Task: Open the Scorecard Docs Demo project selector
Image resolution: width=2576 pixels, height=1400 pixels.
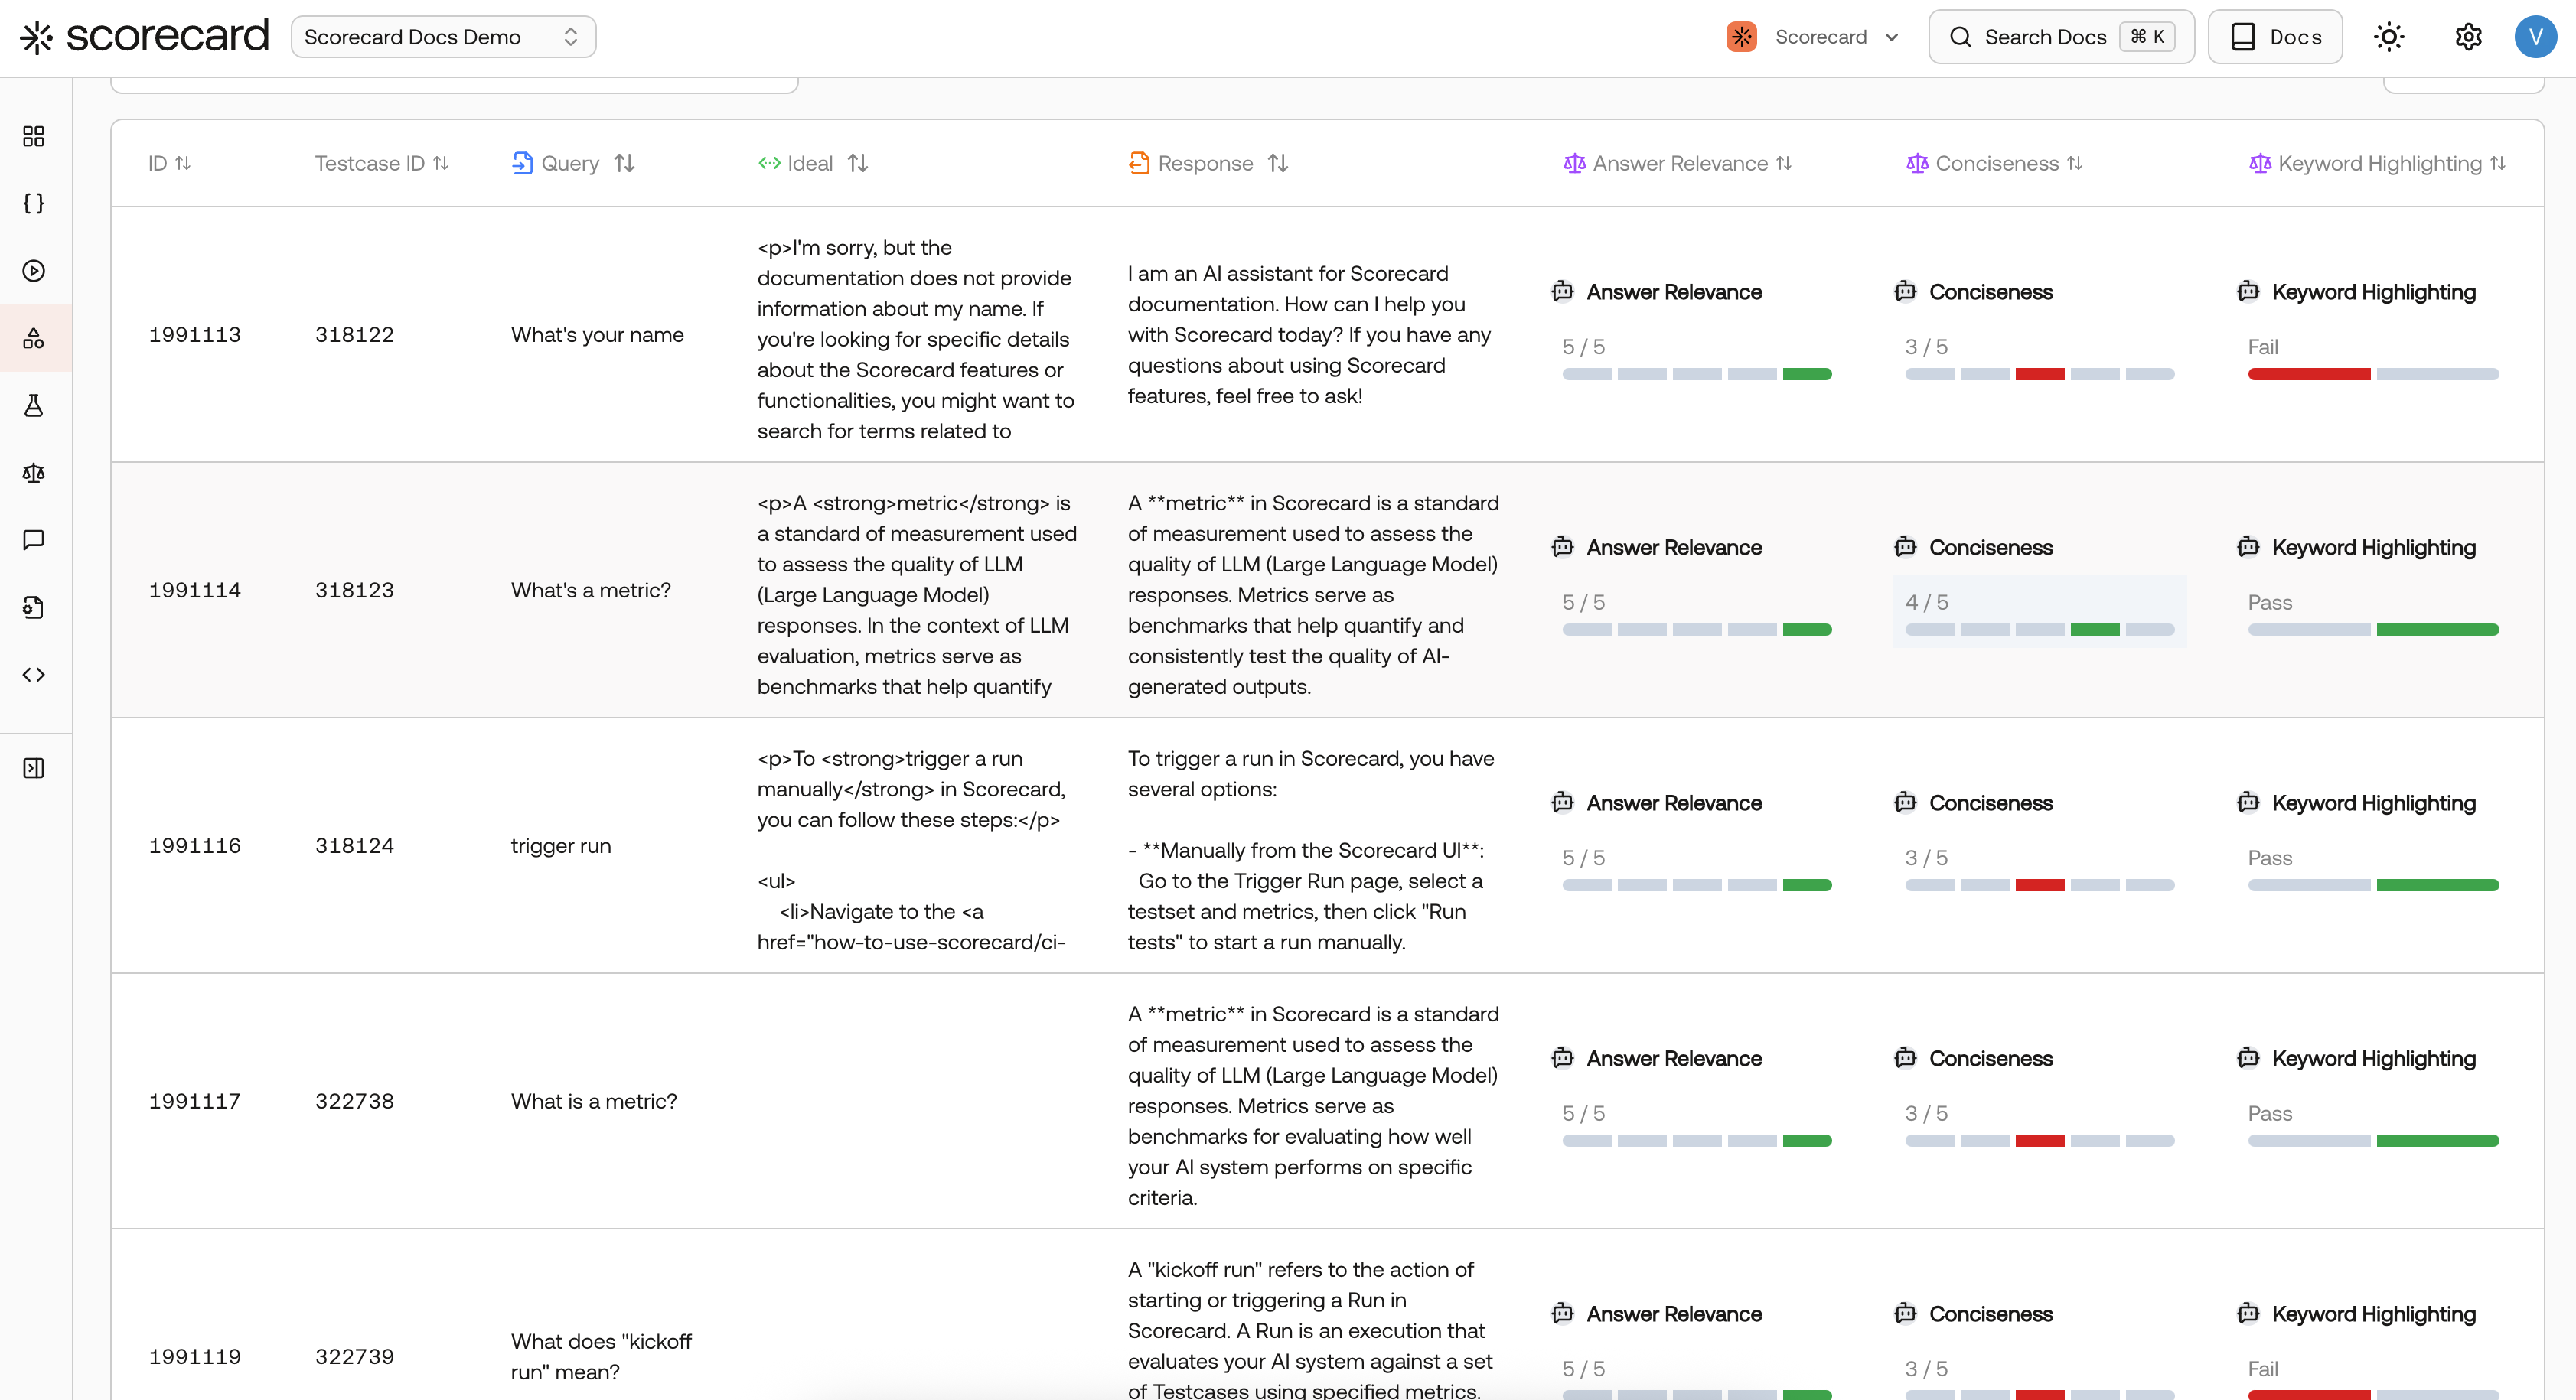Action: (443, 37)
